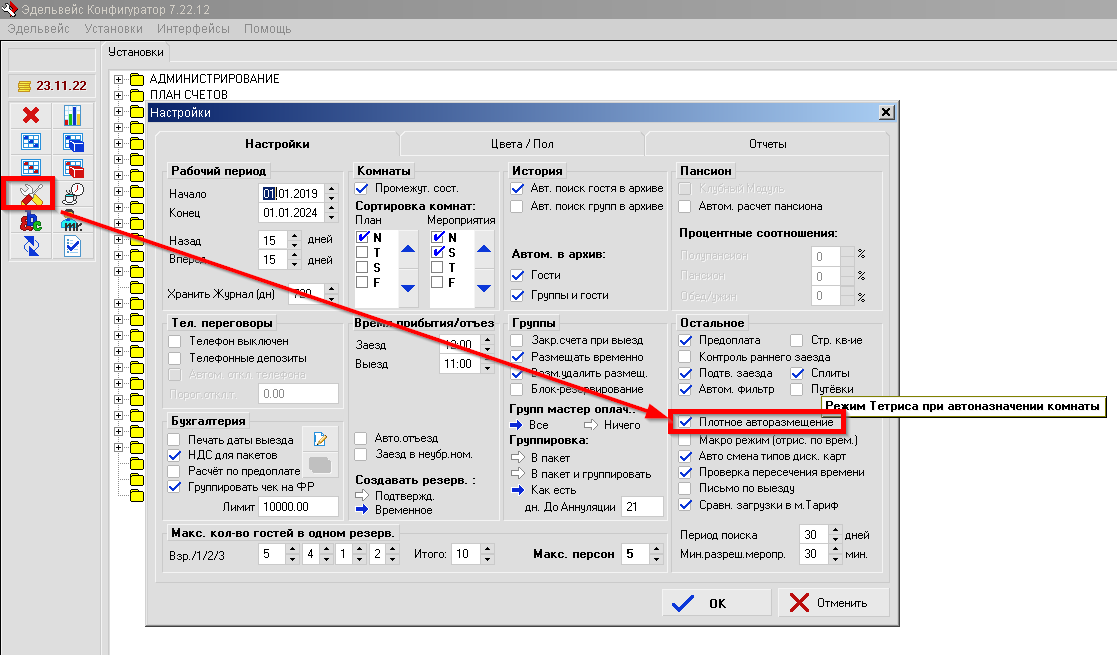Uncheck 'НДС для пакетов' checkbox

[x=175, y=455]
